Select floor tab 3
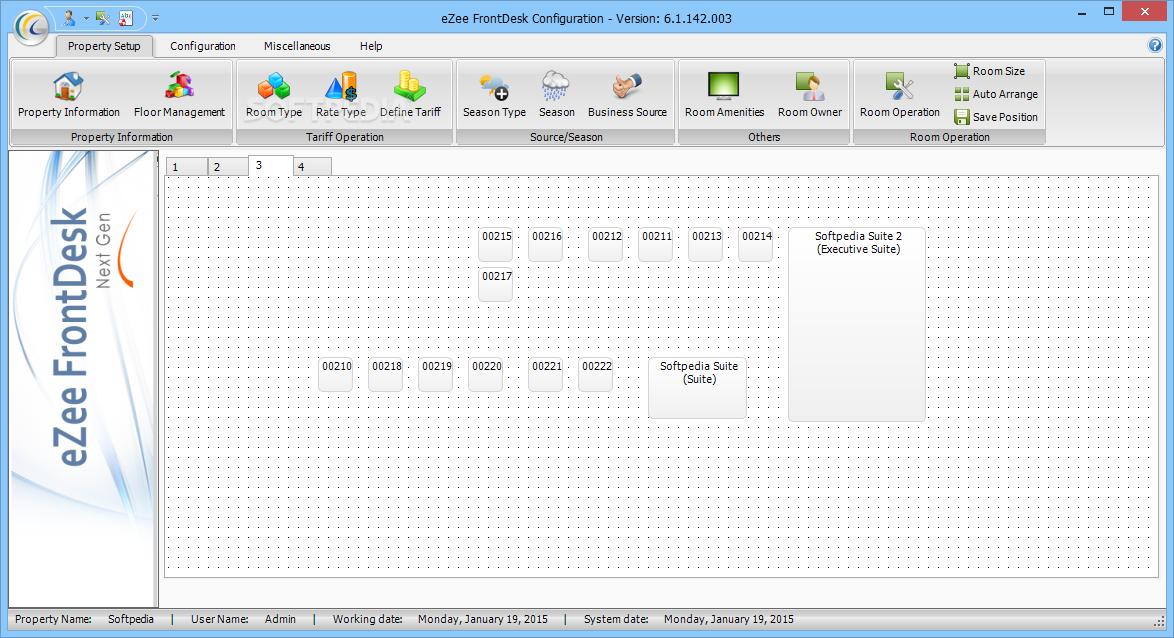Viewport: 1174px width, 638px height. (x=270, y=165)
